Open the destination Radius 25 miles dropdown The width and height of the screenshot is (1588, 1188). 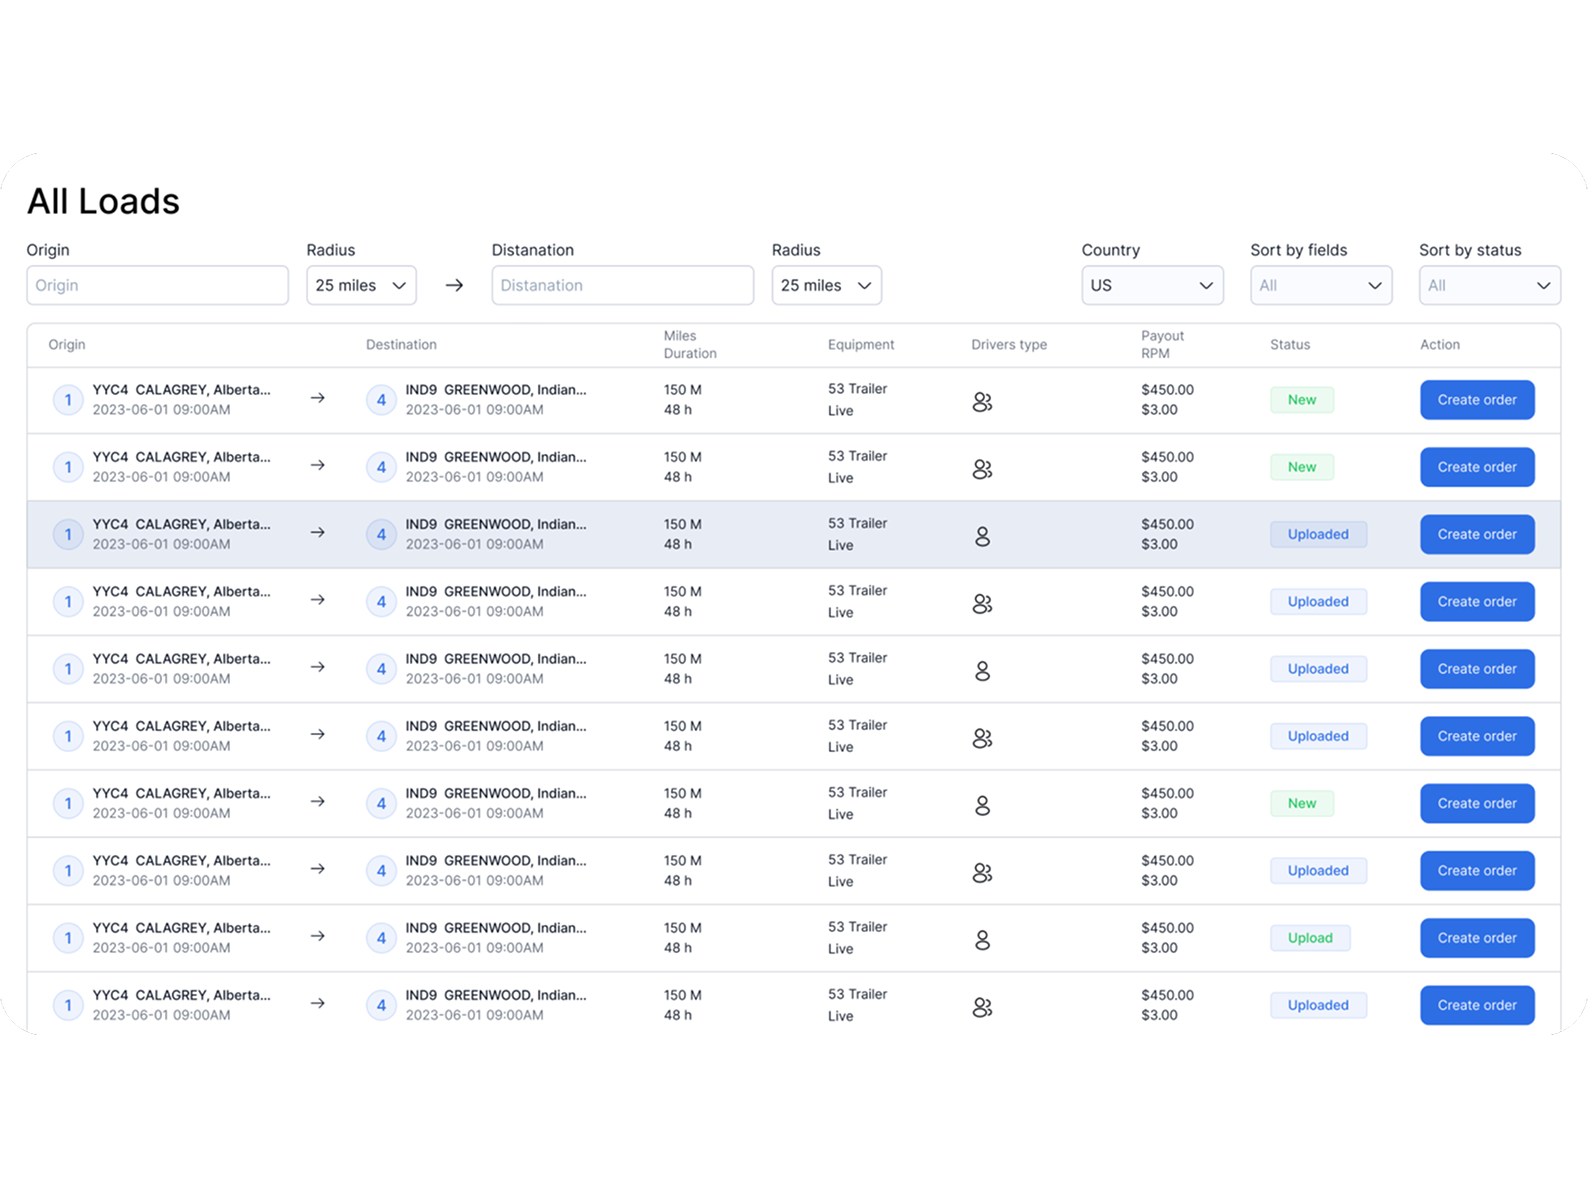(826, 286)
